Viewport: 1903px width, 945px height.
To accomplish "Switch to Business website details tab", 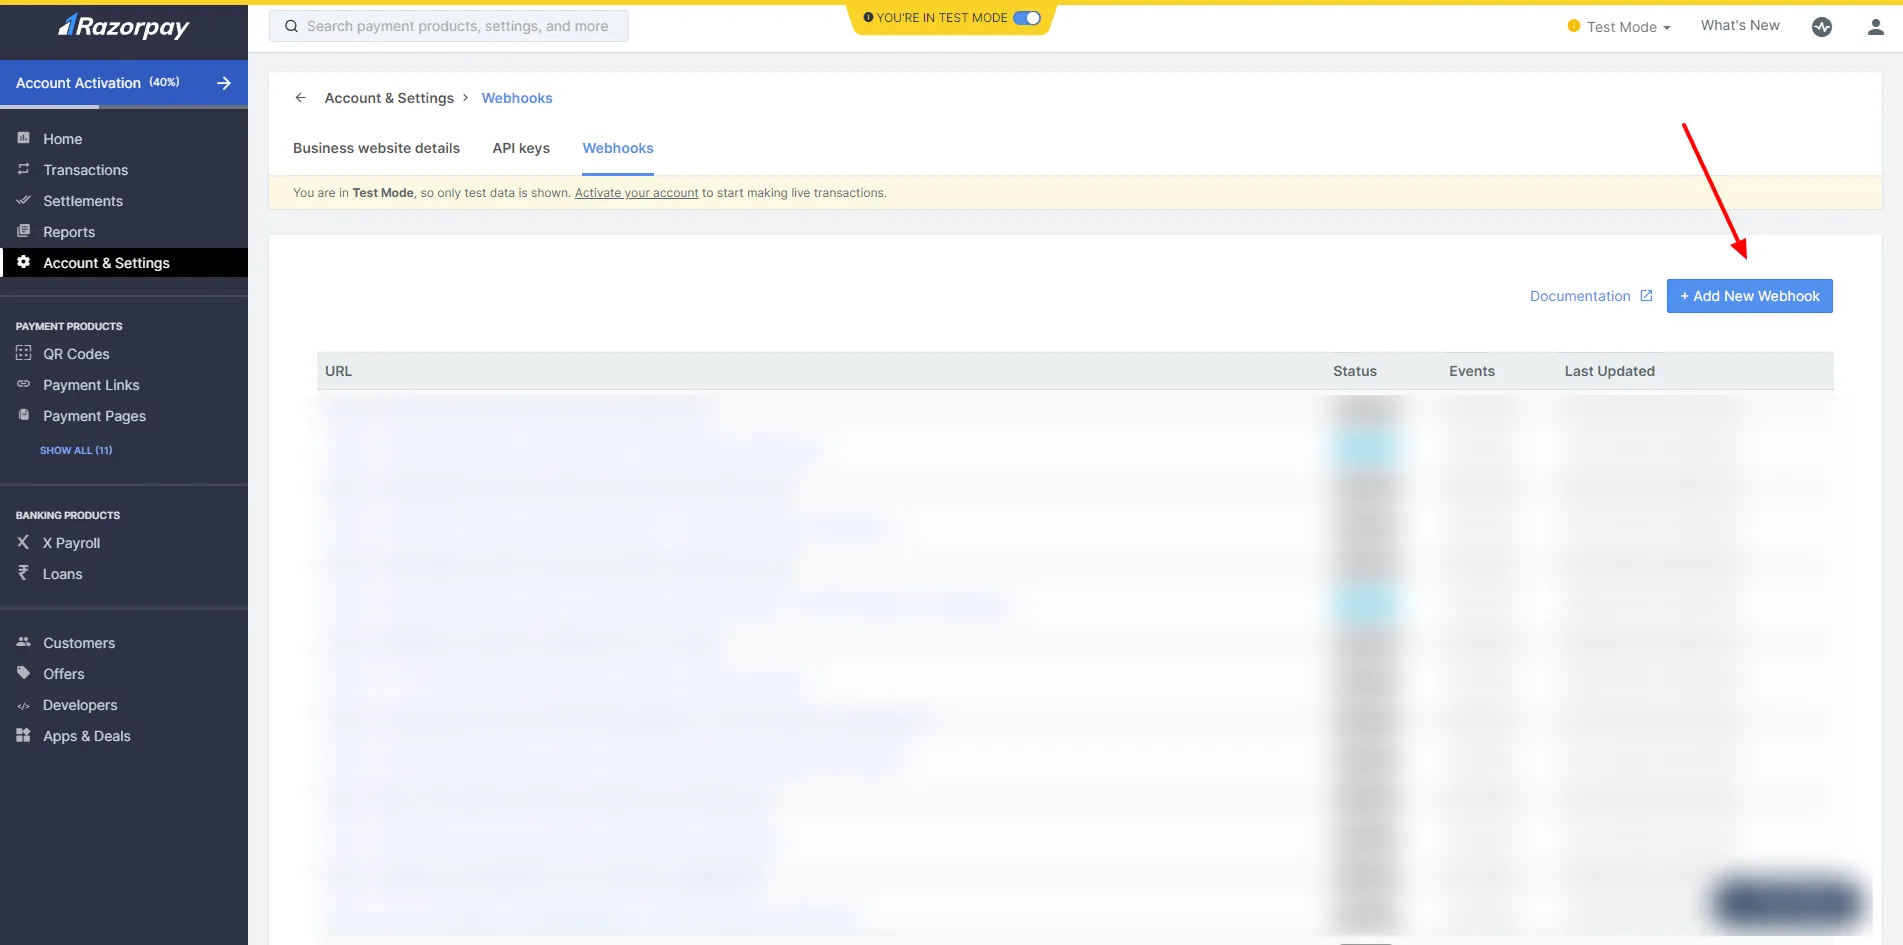I will [x=376, y=148].
